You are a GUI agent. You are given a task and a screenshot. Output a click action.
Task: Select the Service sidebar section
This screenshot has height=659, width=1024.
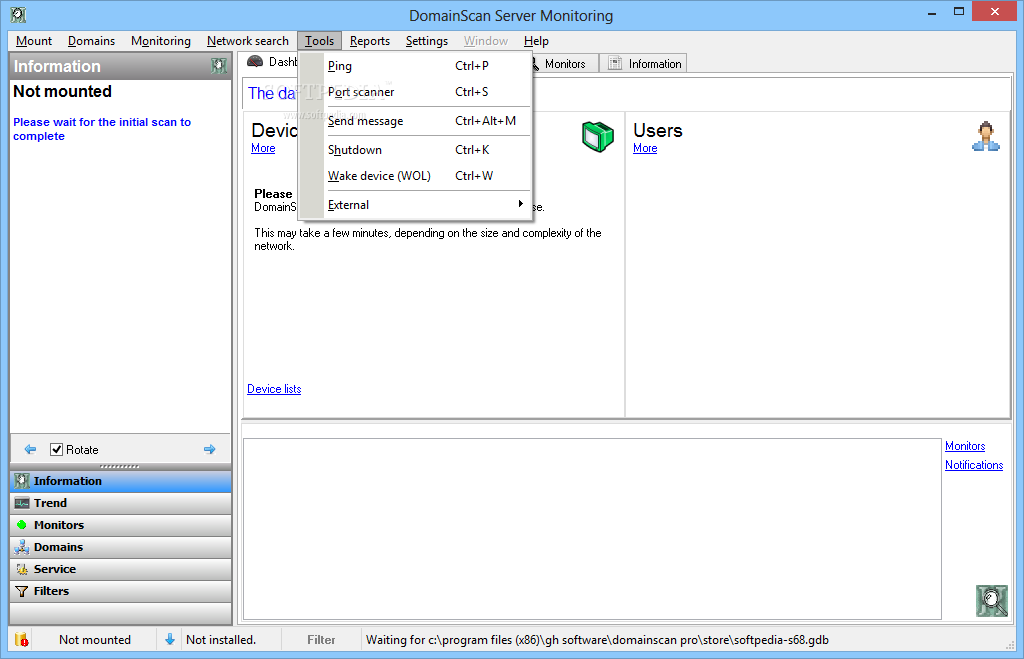click(121, 569)
